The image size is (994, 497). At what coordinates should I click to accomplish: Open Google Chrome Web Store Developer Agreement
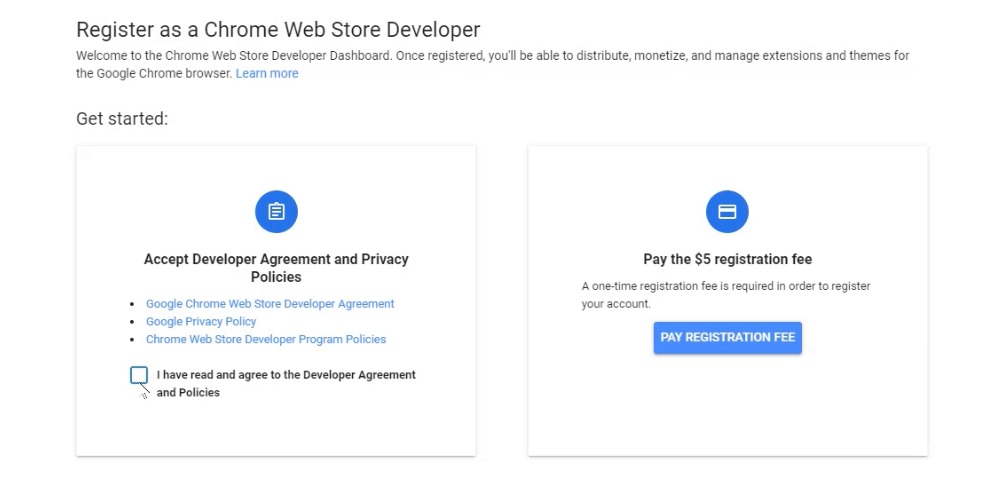(270, 304)
